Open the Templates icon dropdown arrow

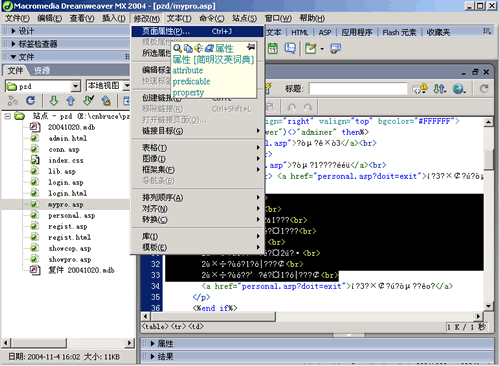click(322, 49)
